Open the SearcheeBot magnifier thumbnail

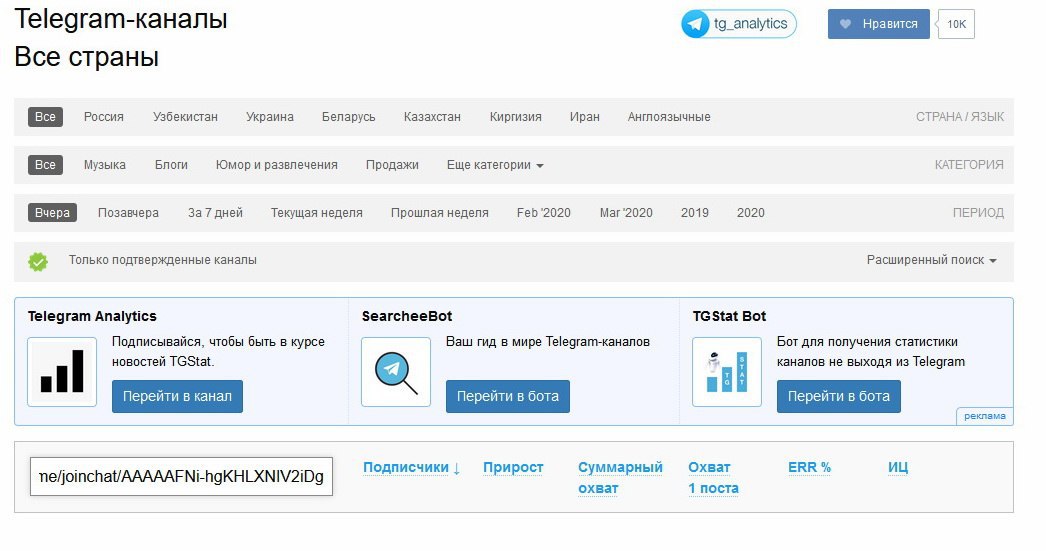point(396,372)
